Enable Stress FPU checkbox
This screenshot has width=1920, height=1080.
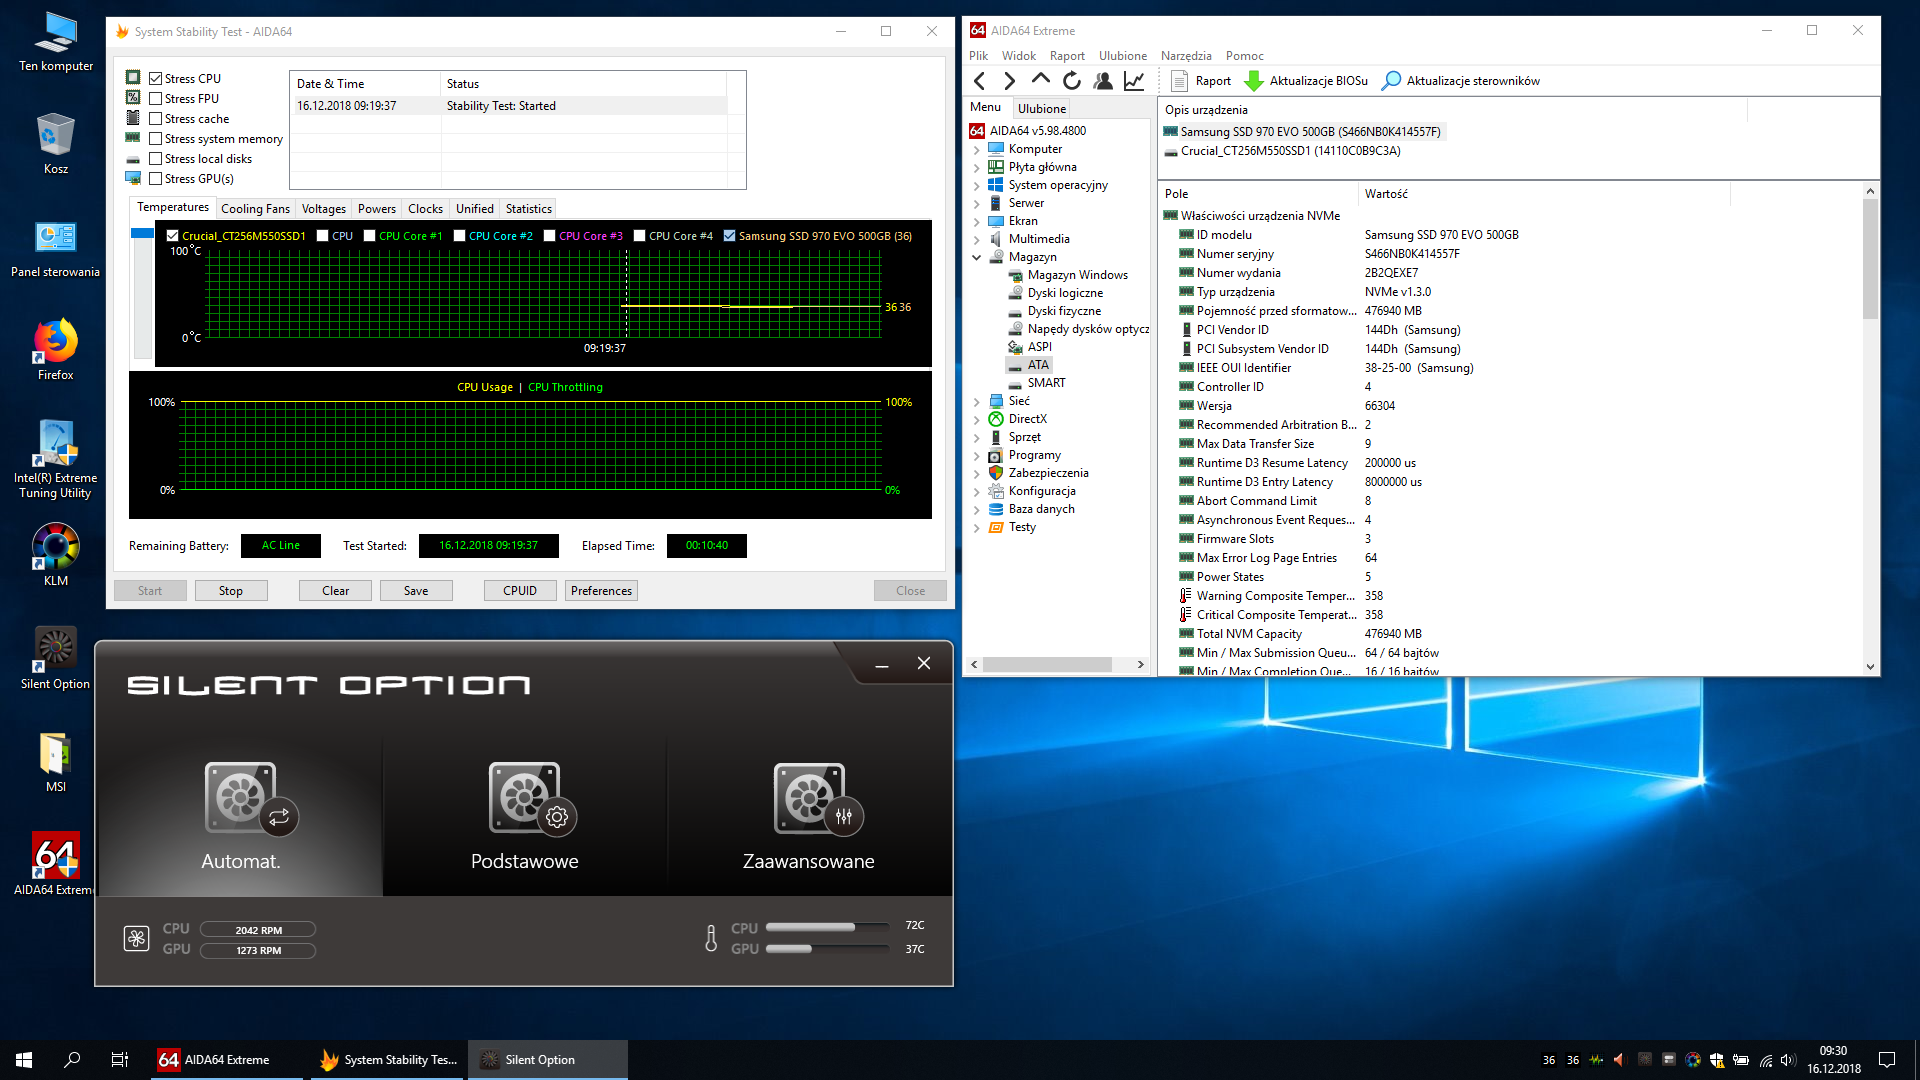(156, 98)
